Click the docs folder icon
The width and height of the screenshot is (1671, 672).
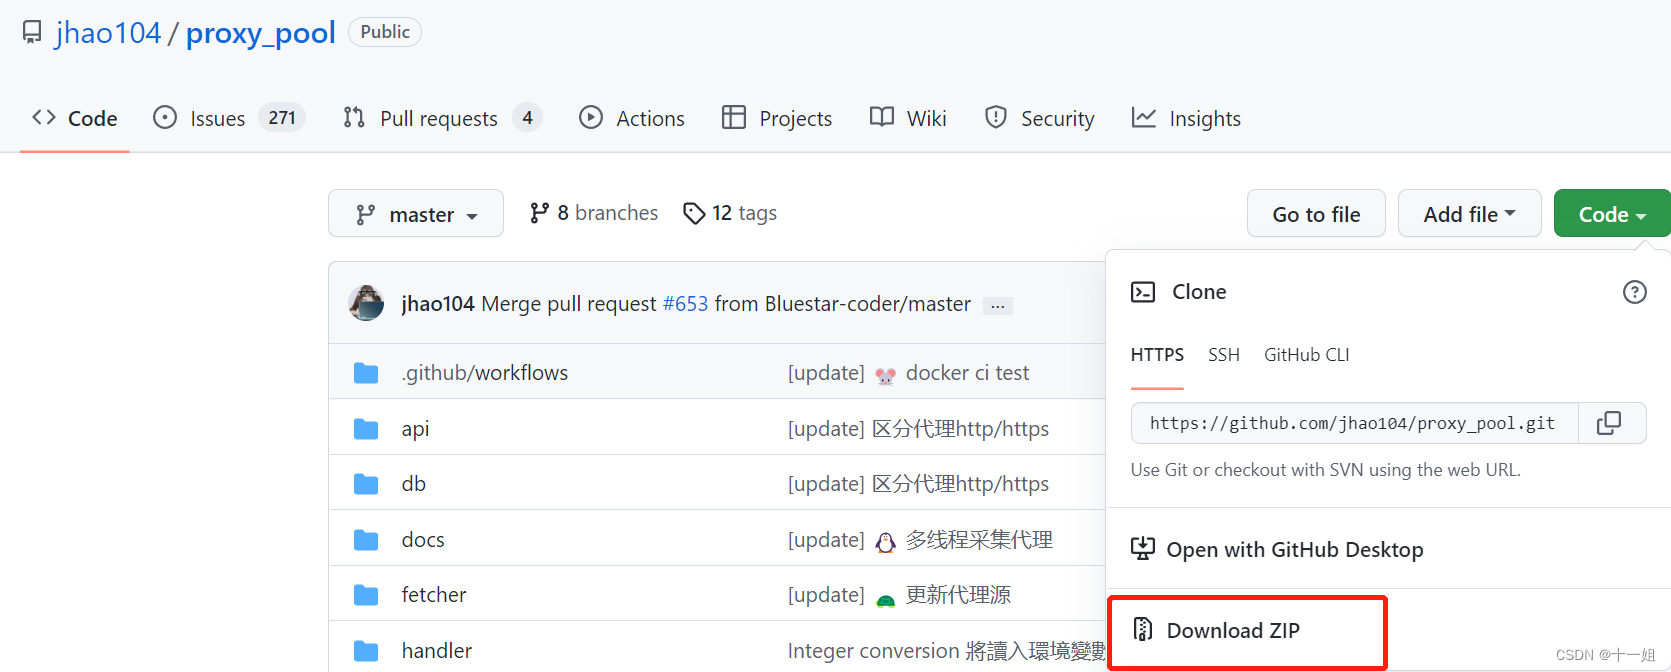366,540
